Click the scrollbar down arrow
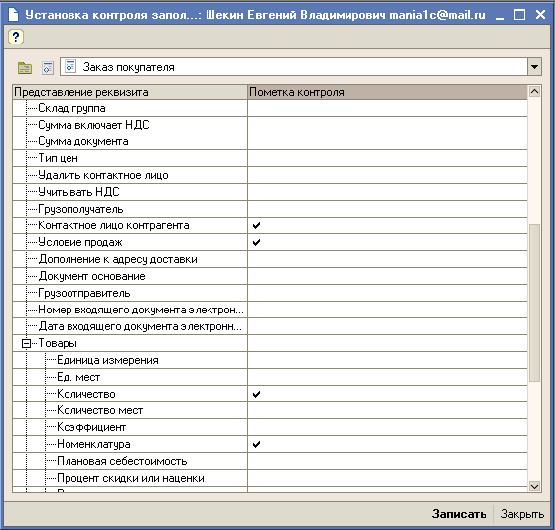 click(x=534, y=486)
